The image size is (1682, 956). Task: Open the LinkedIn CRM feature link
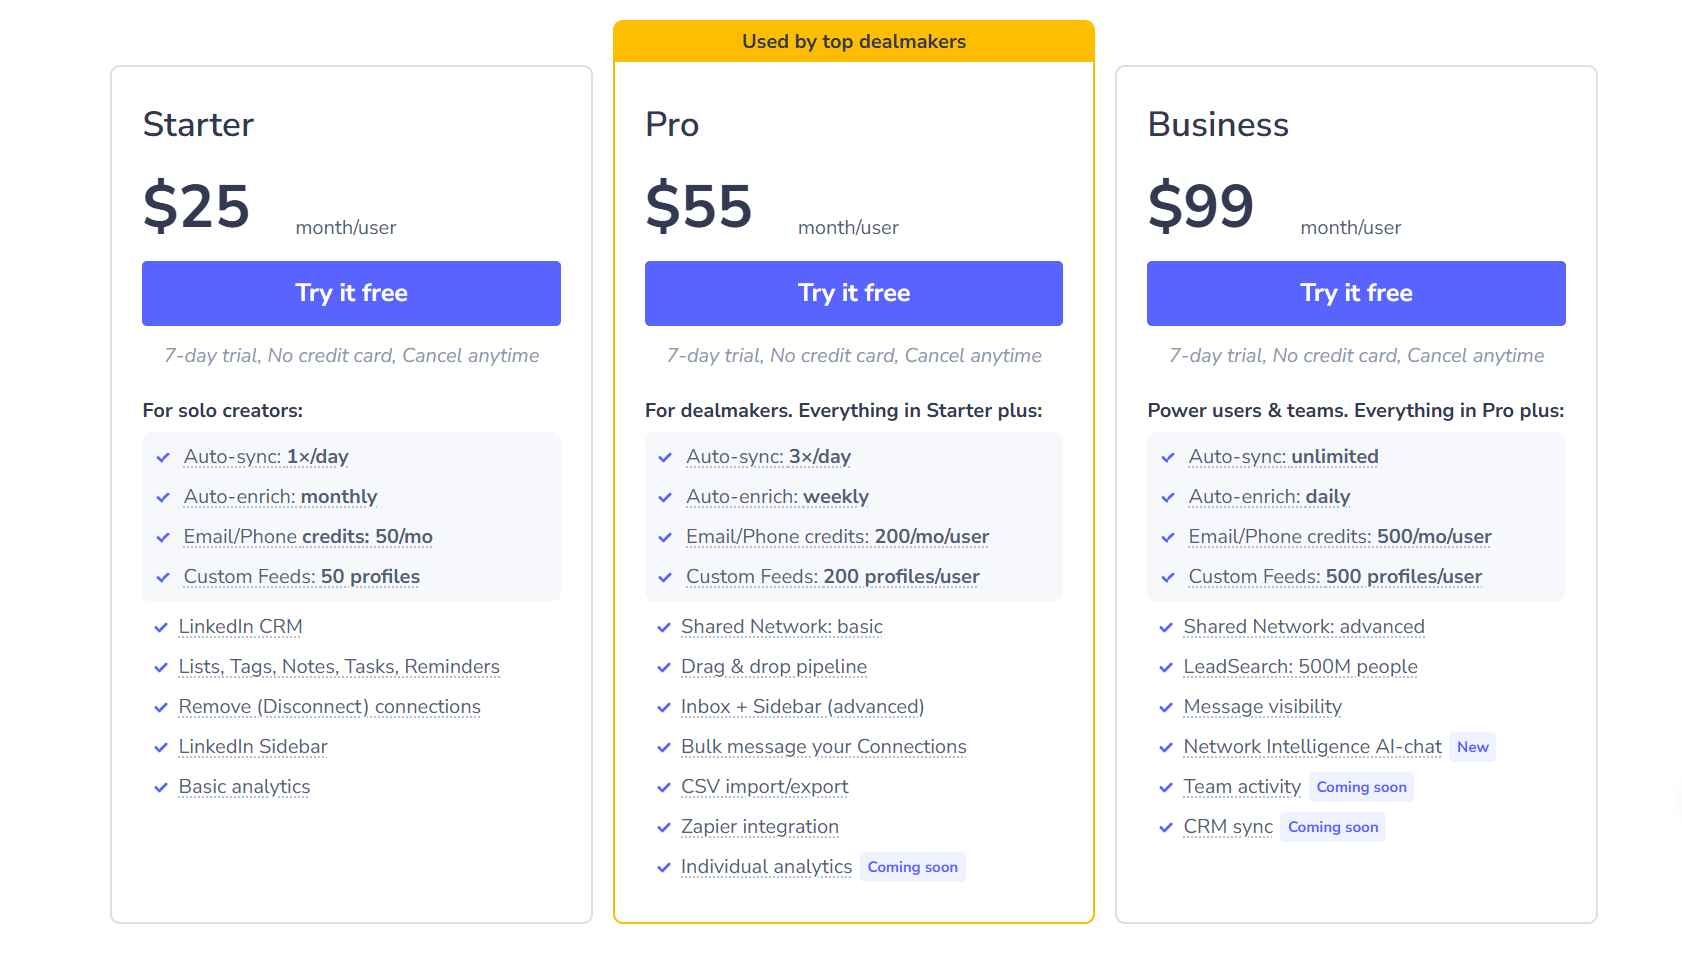coord(240,626)
